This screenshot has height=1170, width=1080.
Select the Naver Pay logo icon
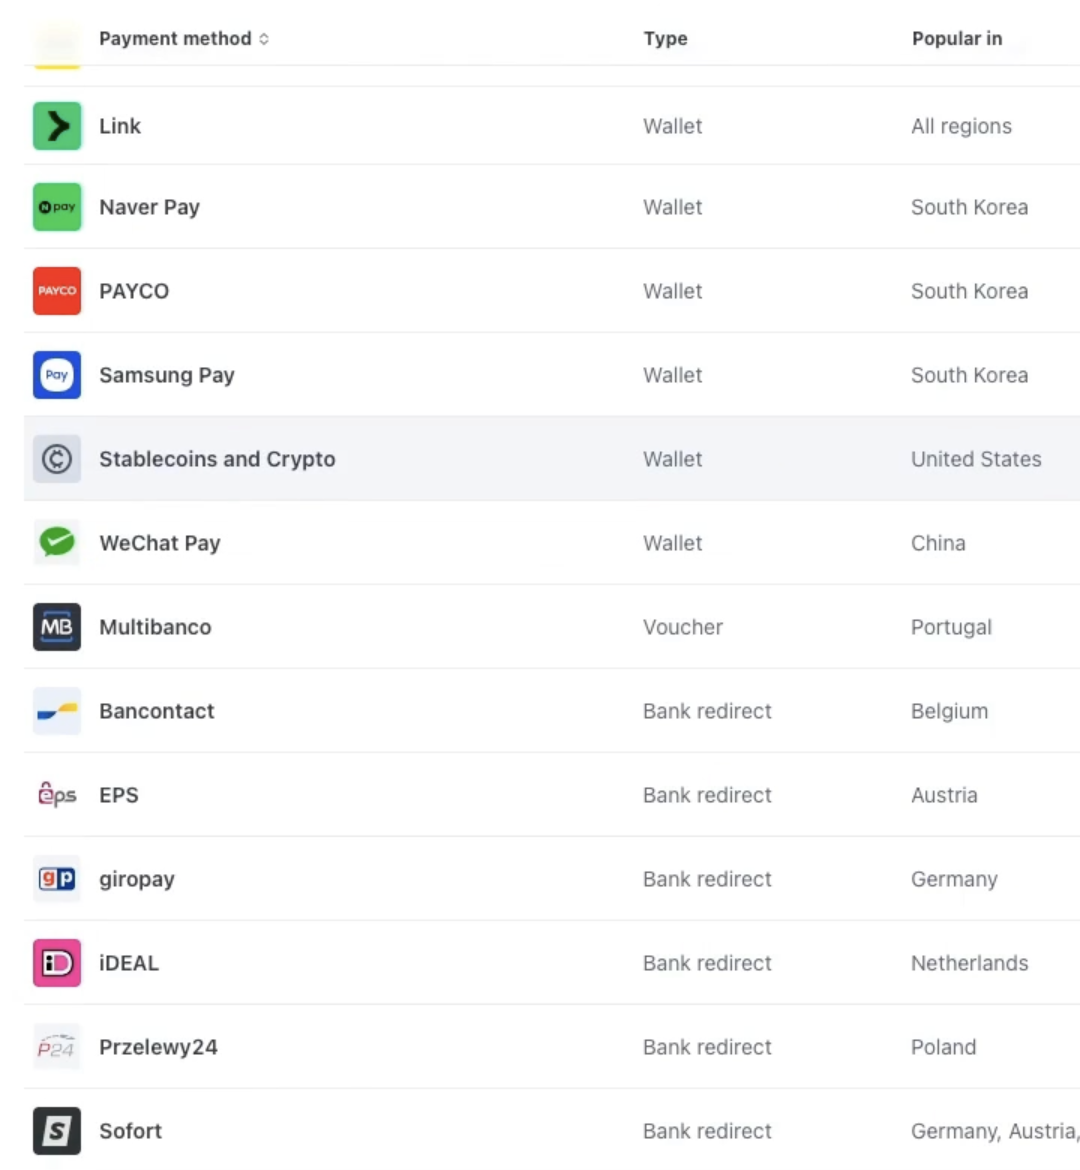pos(57,207)
